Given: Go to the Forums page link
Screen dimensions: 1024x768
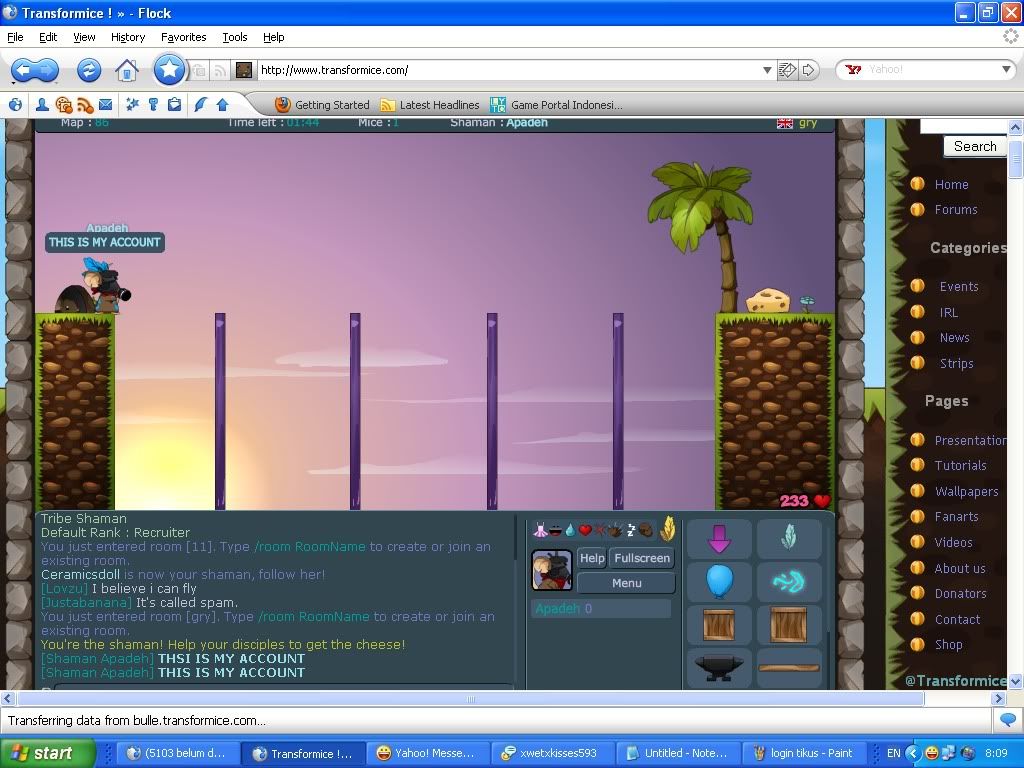Looking at the screenshot, I should pyautogui.click(x=955, y=210).
